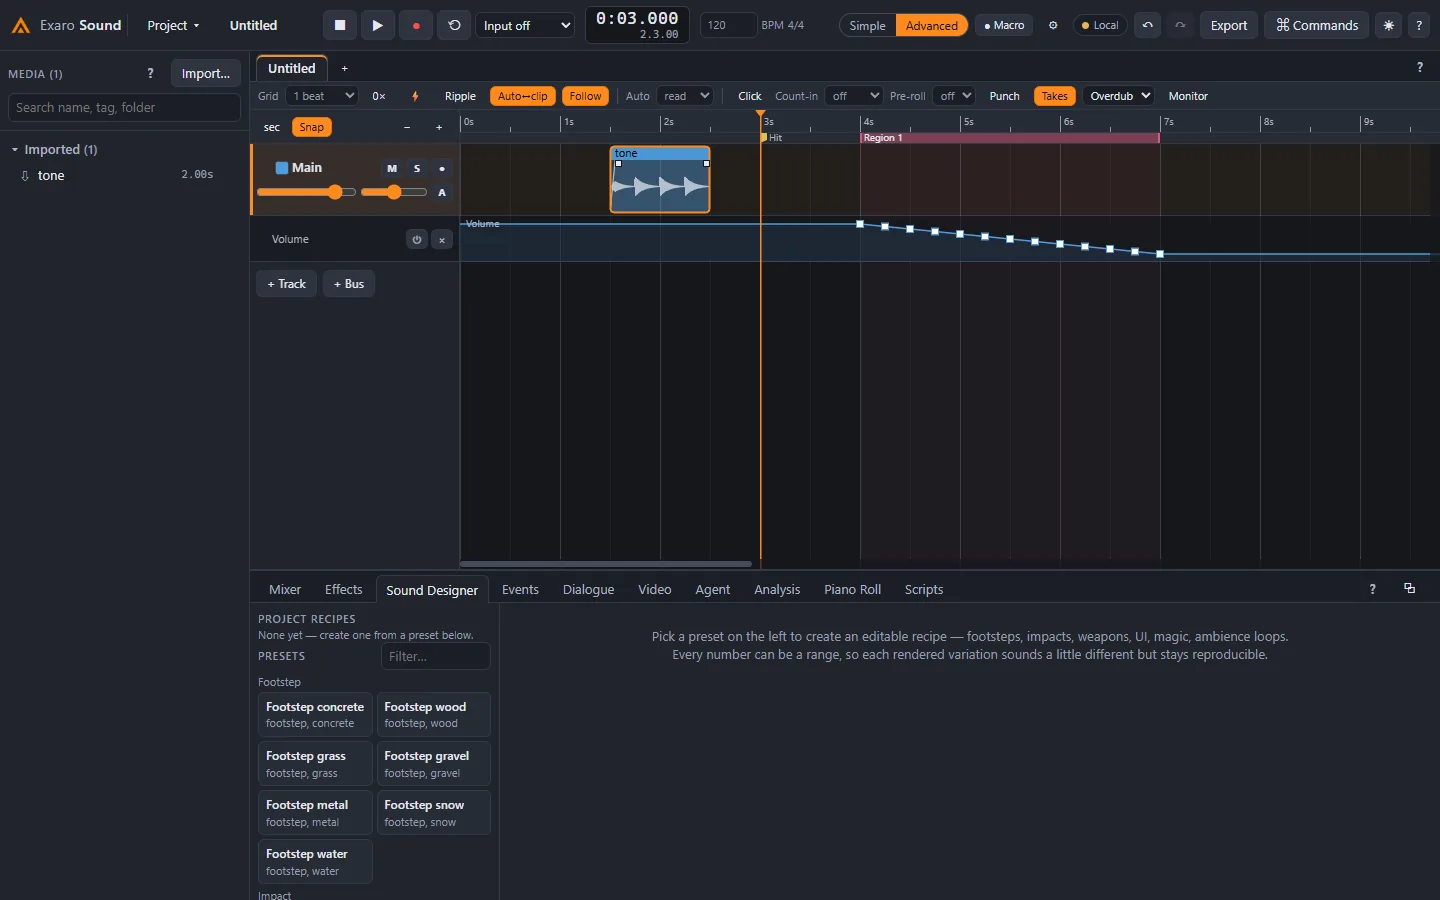Click the lightning bolt icon in grid toolbar

tap(415, 96)
